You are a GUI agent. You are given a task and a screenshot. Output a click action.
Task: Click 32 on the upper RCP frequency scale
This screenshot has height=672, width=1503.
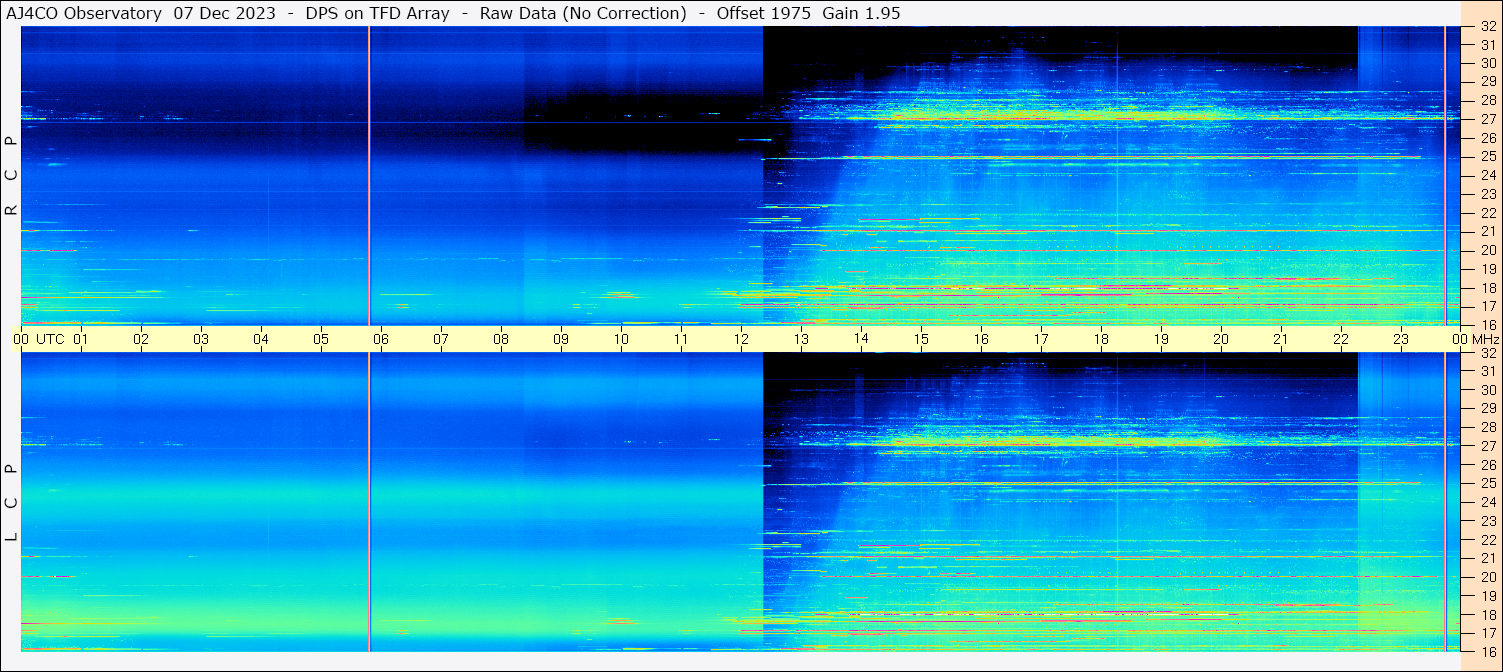1487,27
